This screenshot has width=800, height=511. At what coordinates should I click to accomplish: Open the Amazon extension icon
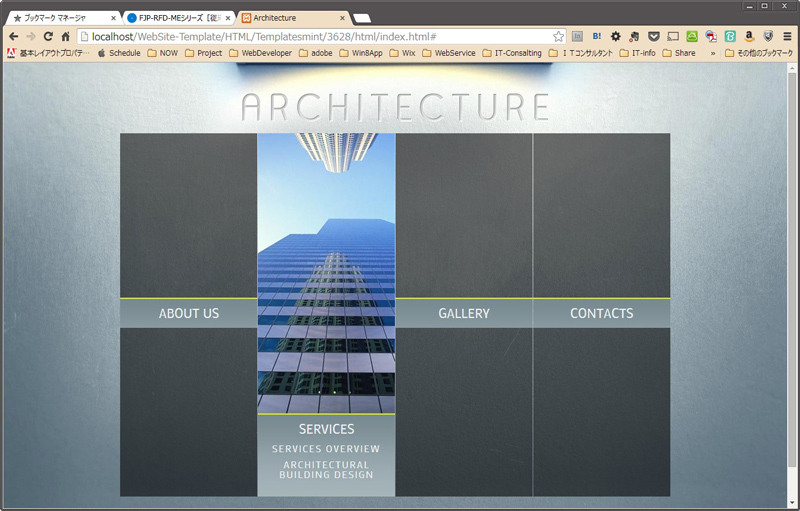coord(749,36)
